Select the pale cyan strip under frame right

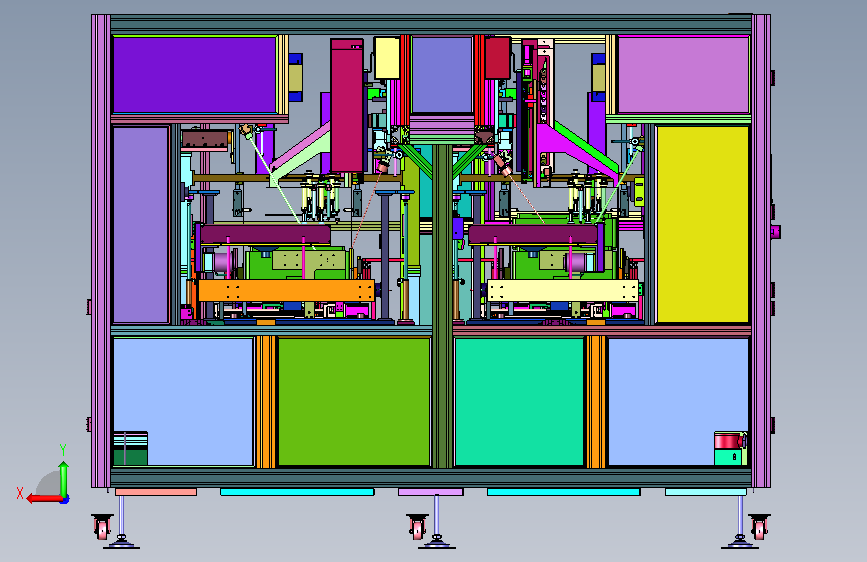706,492
